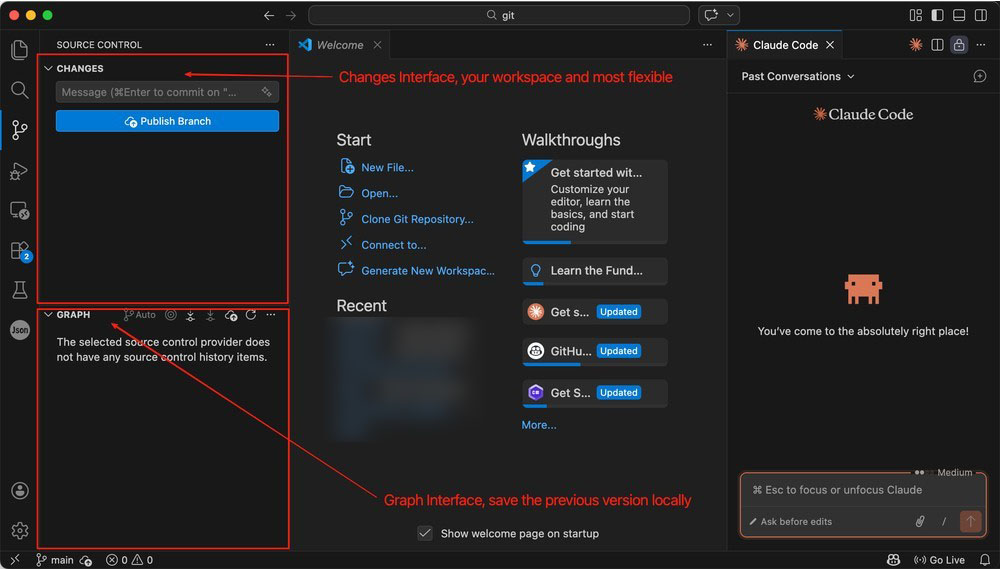Click the git search box in title bar
Image resolution: width=1000 pixels, height=569 pixels.
499,15
